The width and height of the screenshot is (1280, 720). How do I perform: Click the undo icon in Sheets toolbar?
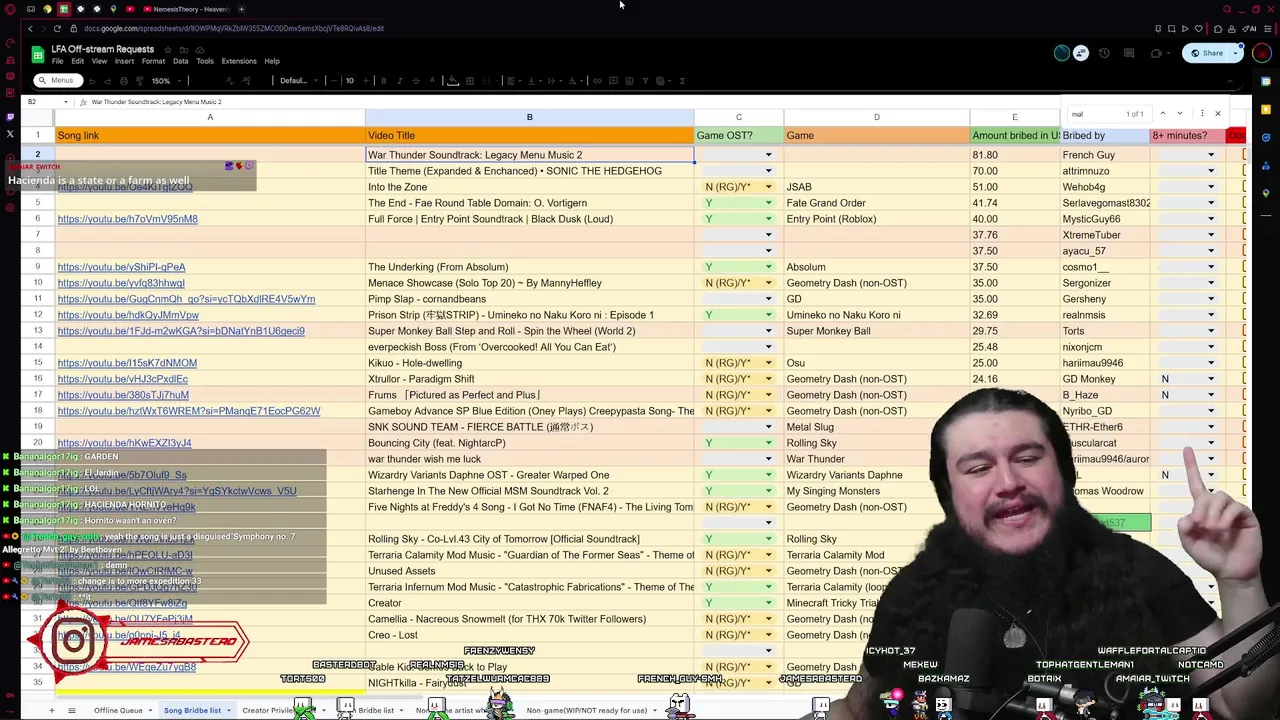coord(91,81)
